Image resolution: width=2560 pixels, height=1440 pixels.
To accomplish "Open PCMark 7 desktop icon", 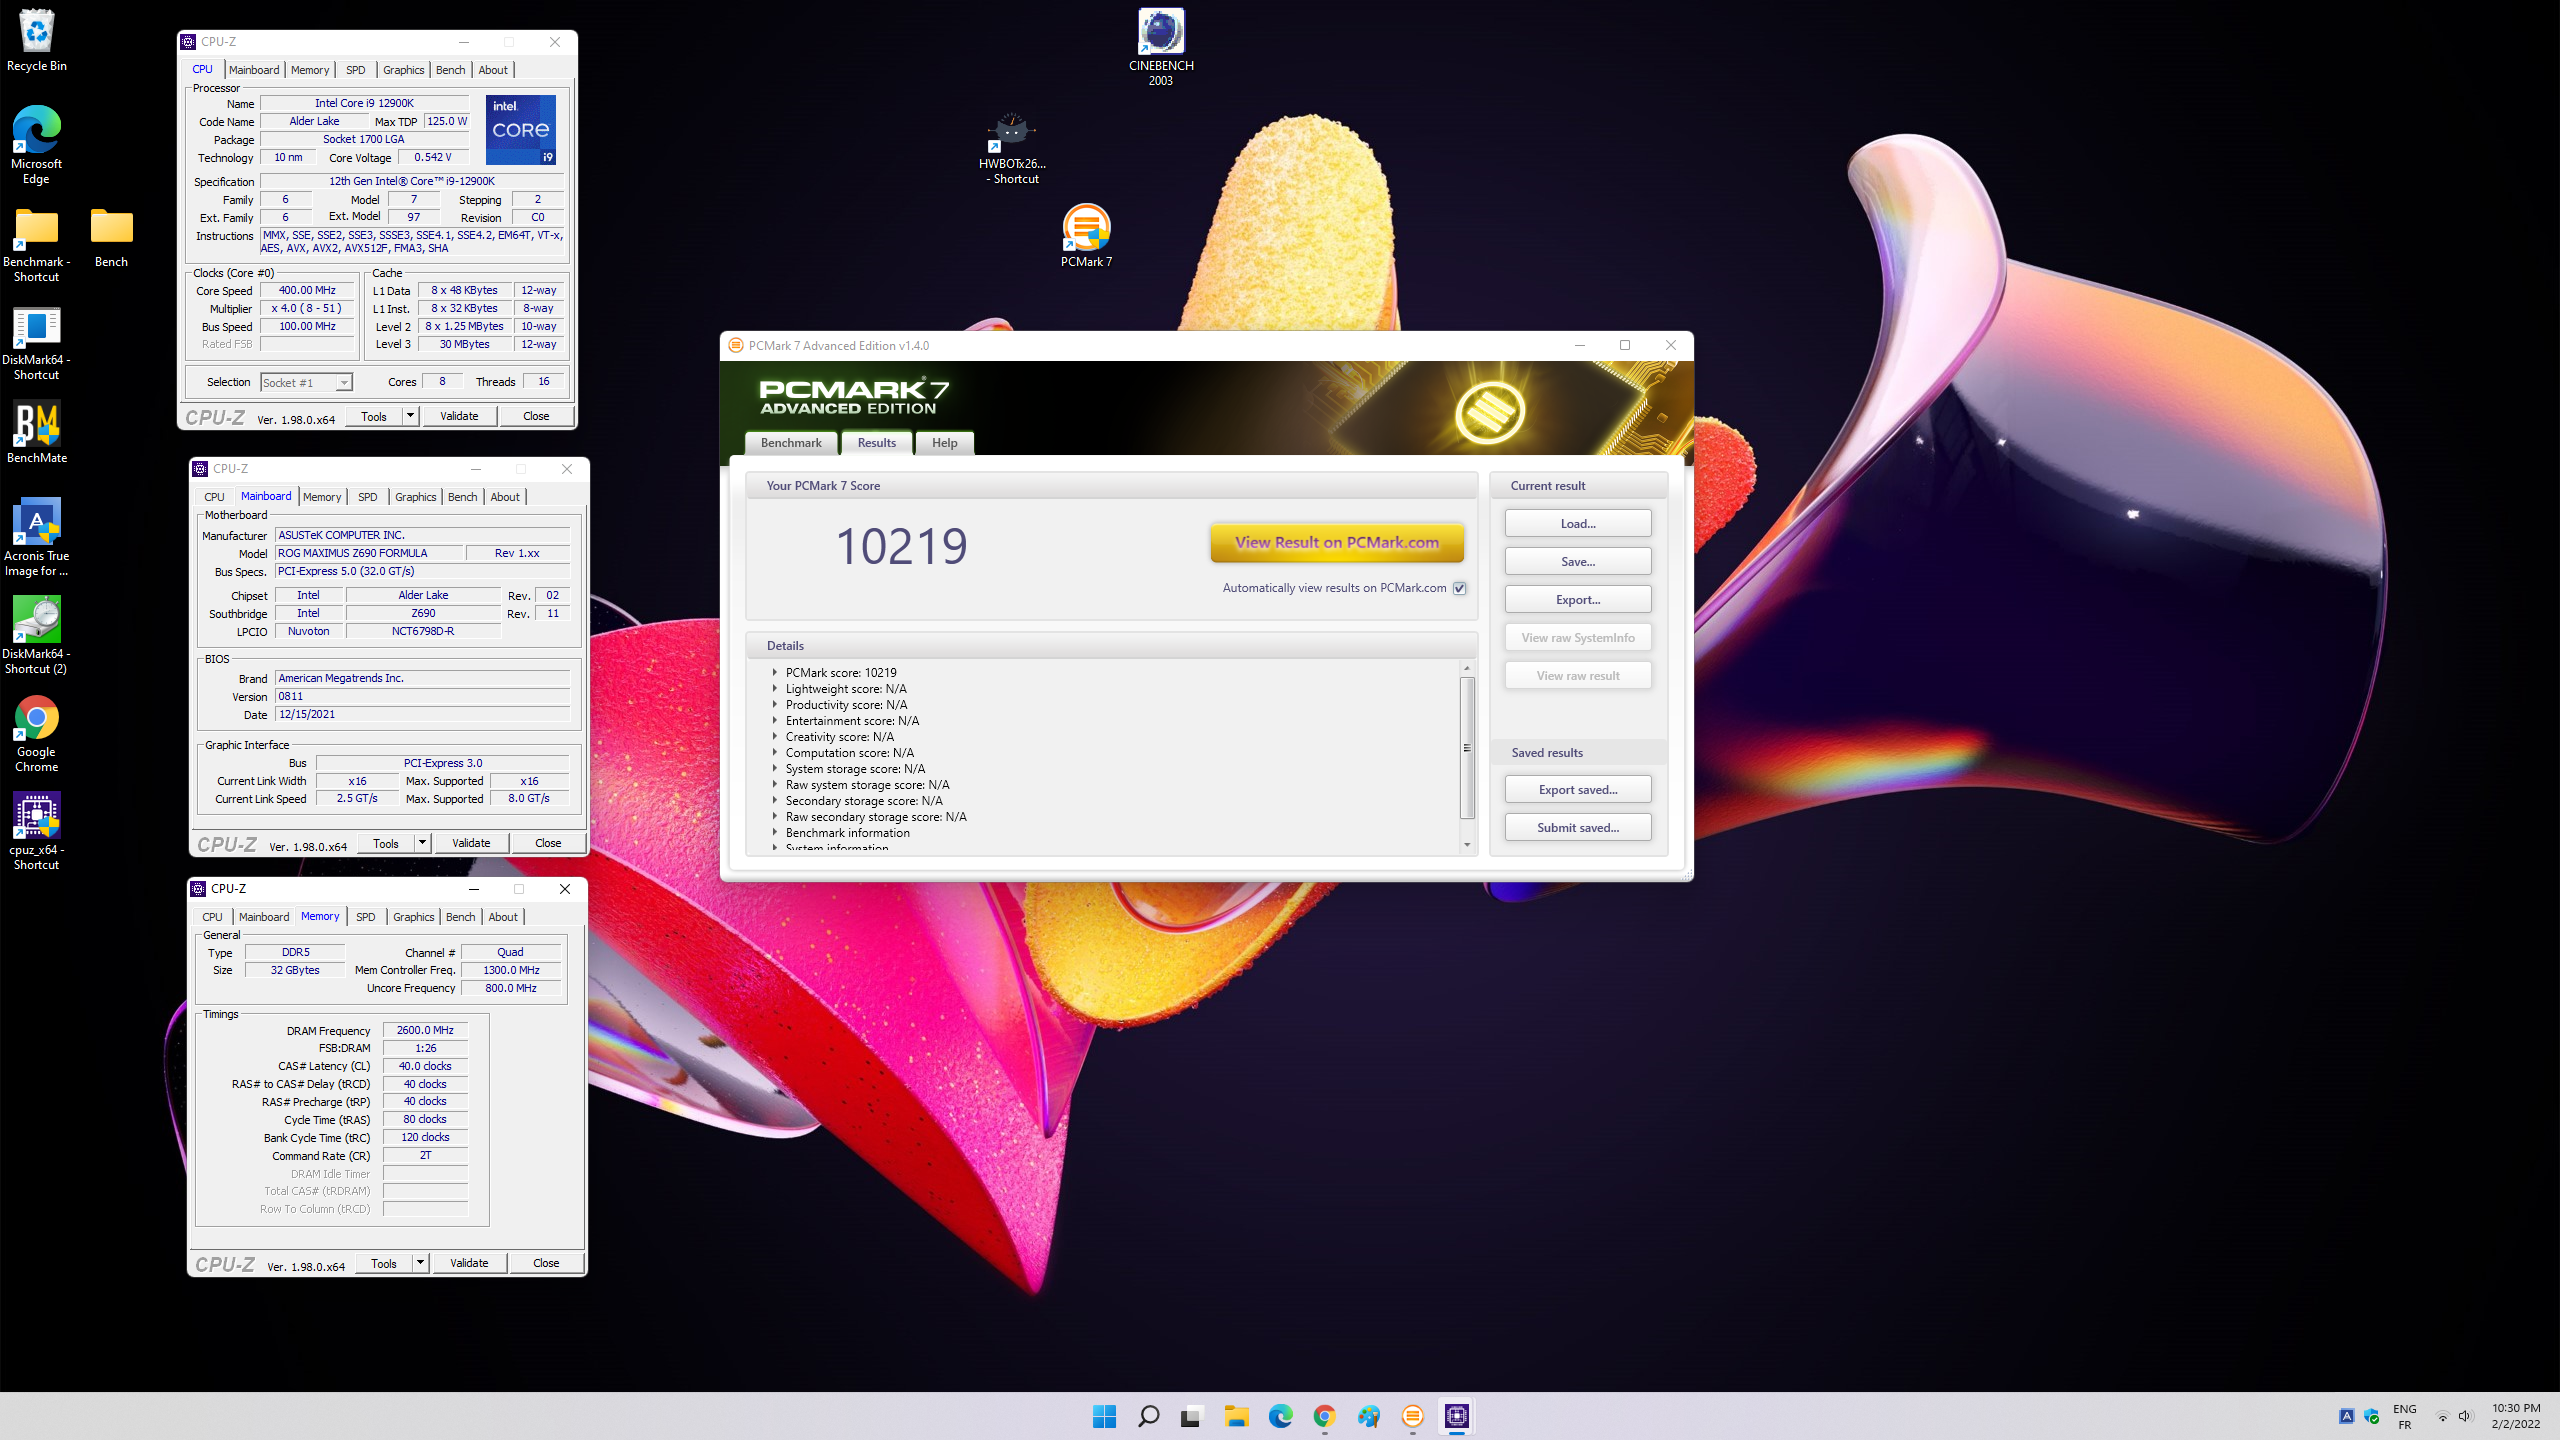I will [x=1086, y=235].
